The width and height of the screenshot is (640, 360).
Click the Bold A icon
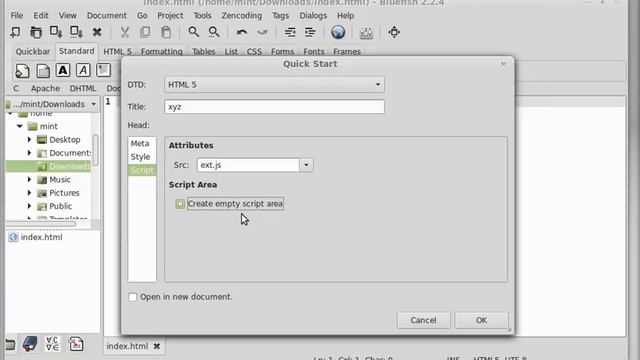click(x=63, y=70)
